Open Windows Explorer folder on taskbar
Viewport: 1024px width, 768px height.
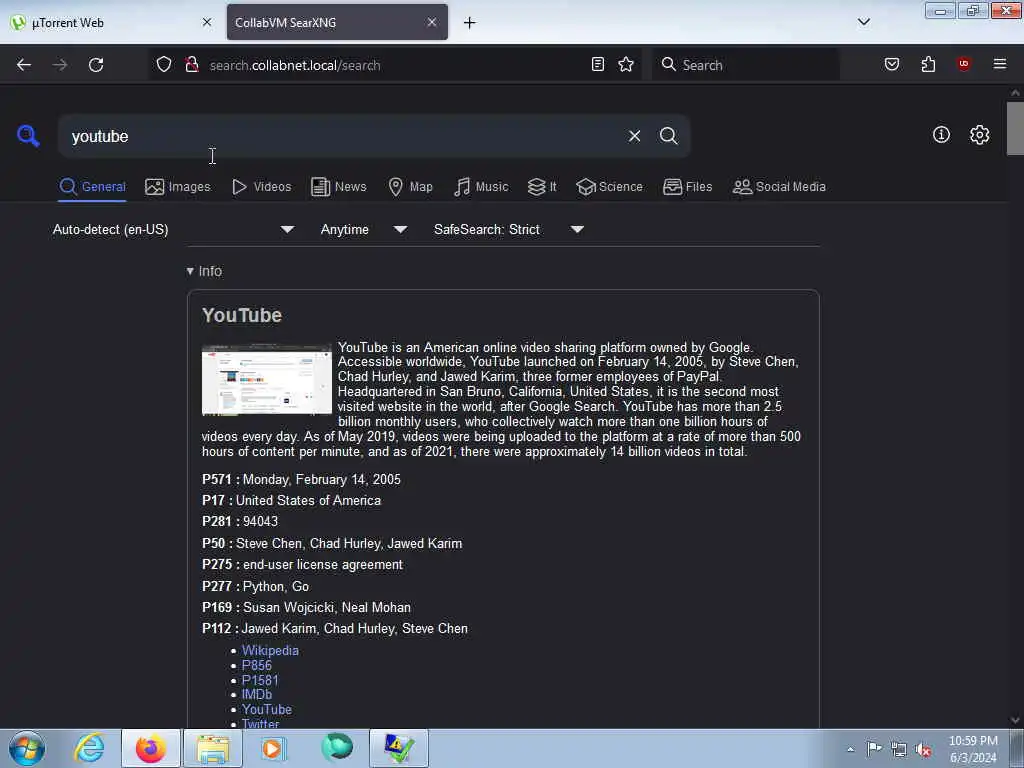click(213, 748)
